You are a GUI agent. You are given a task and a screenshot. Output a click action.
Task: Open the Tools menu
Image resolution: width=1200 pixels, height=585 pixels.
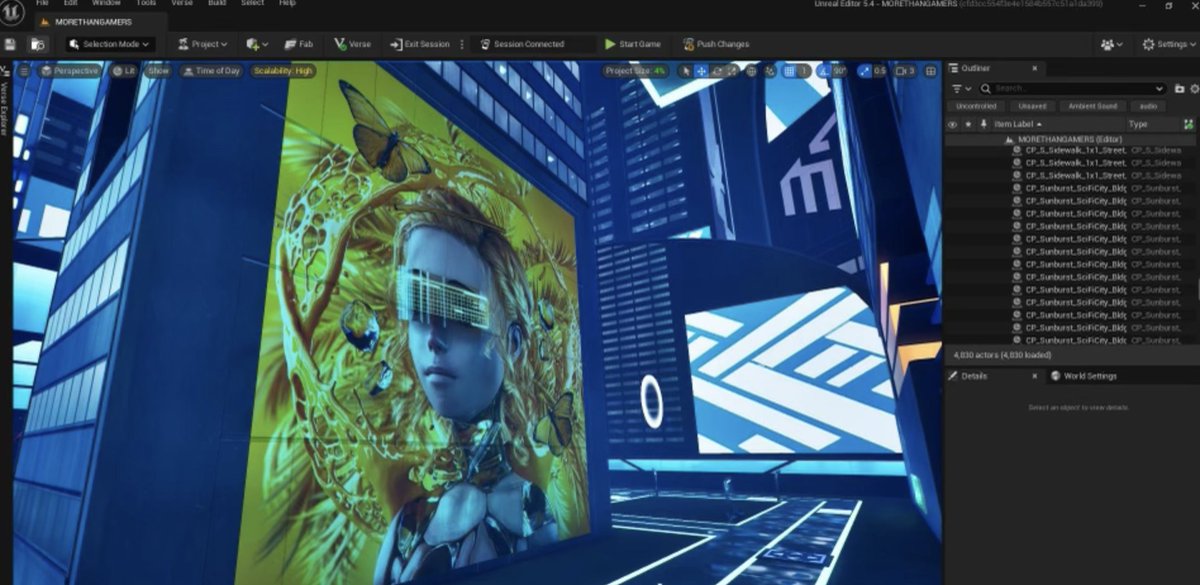click(x=146, y=3)
